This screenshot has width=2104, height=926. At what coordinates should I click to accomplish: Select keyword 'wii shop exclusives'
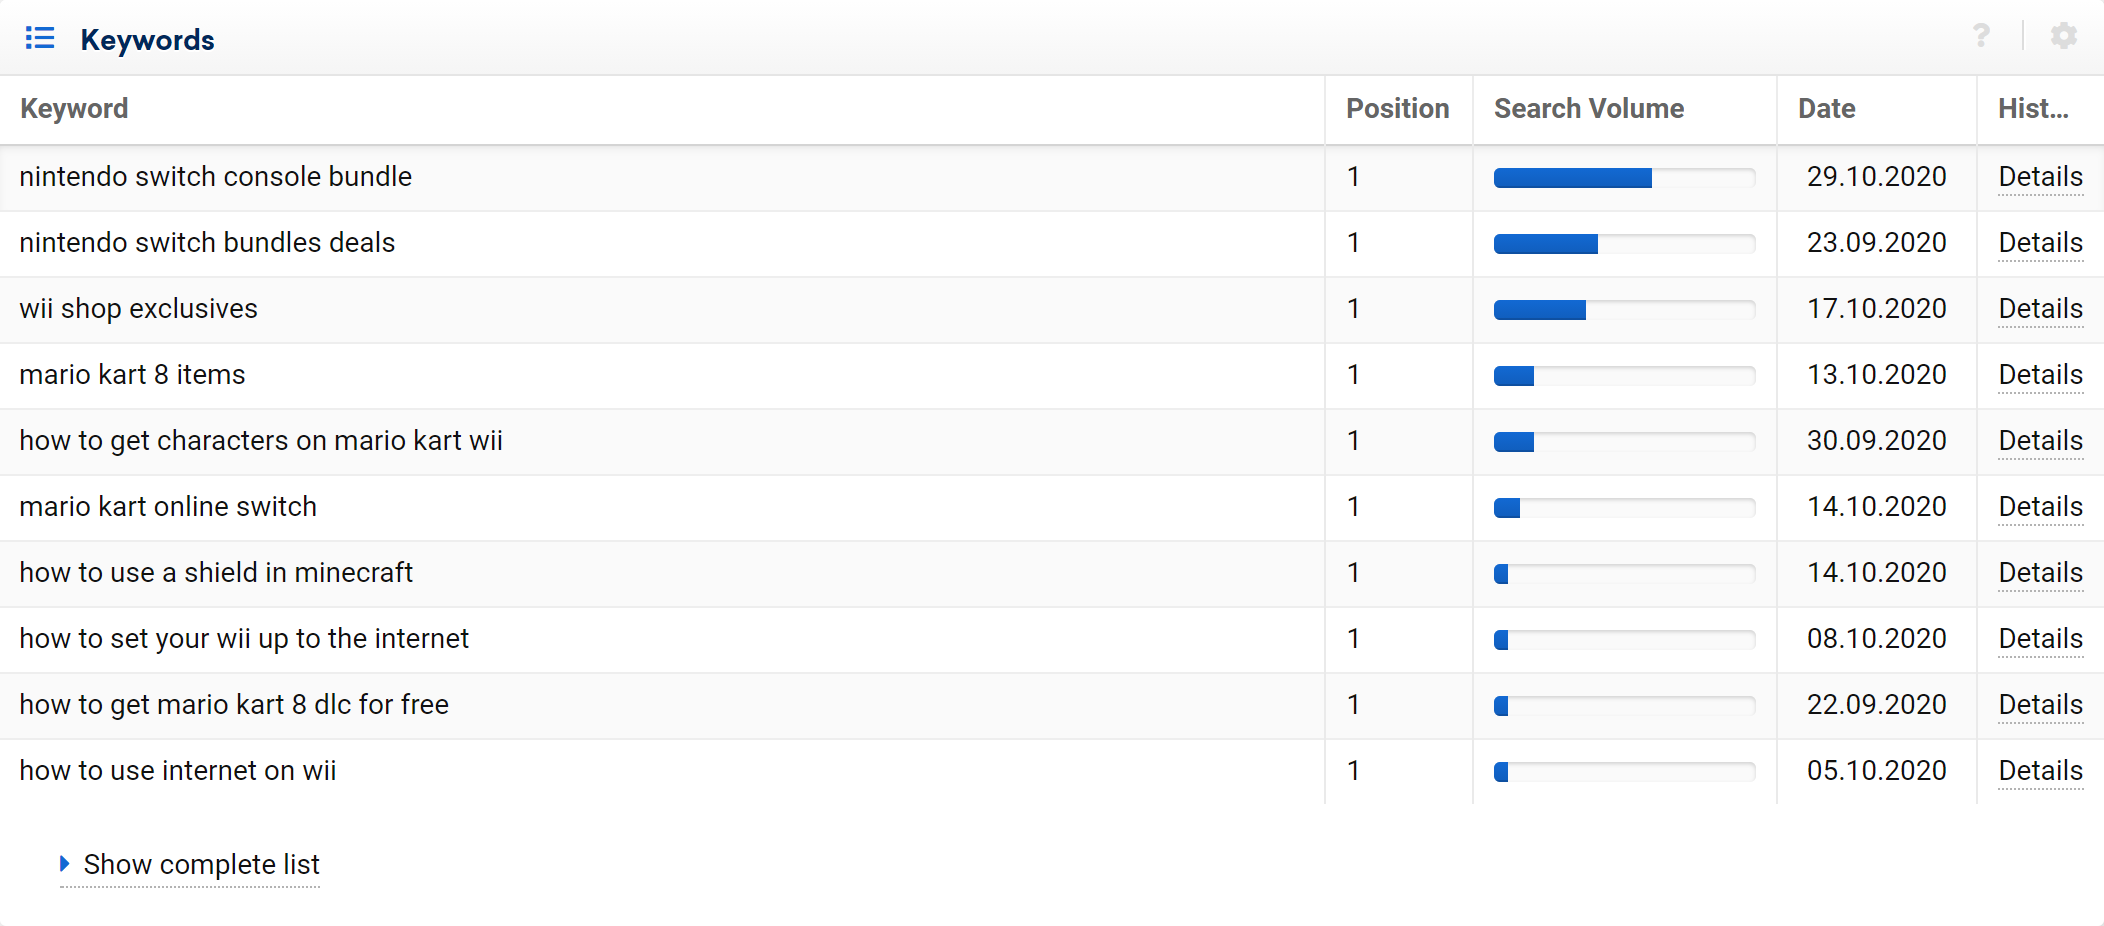[138, 309]
